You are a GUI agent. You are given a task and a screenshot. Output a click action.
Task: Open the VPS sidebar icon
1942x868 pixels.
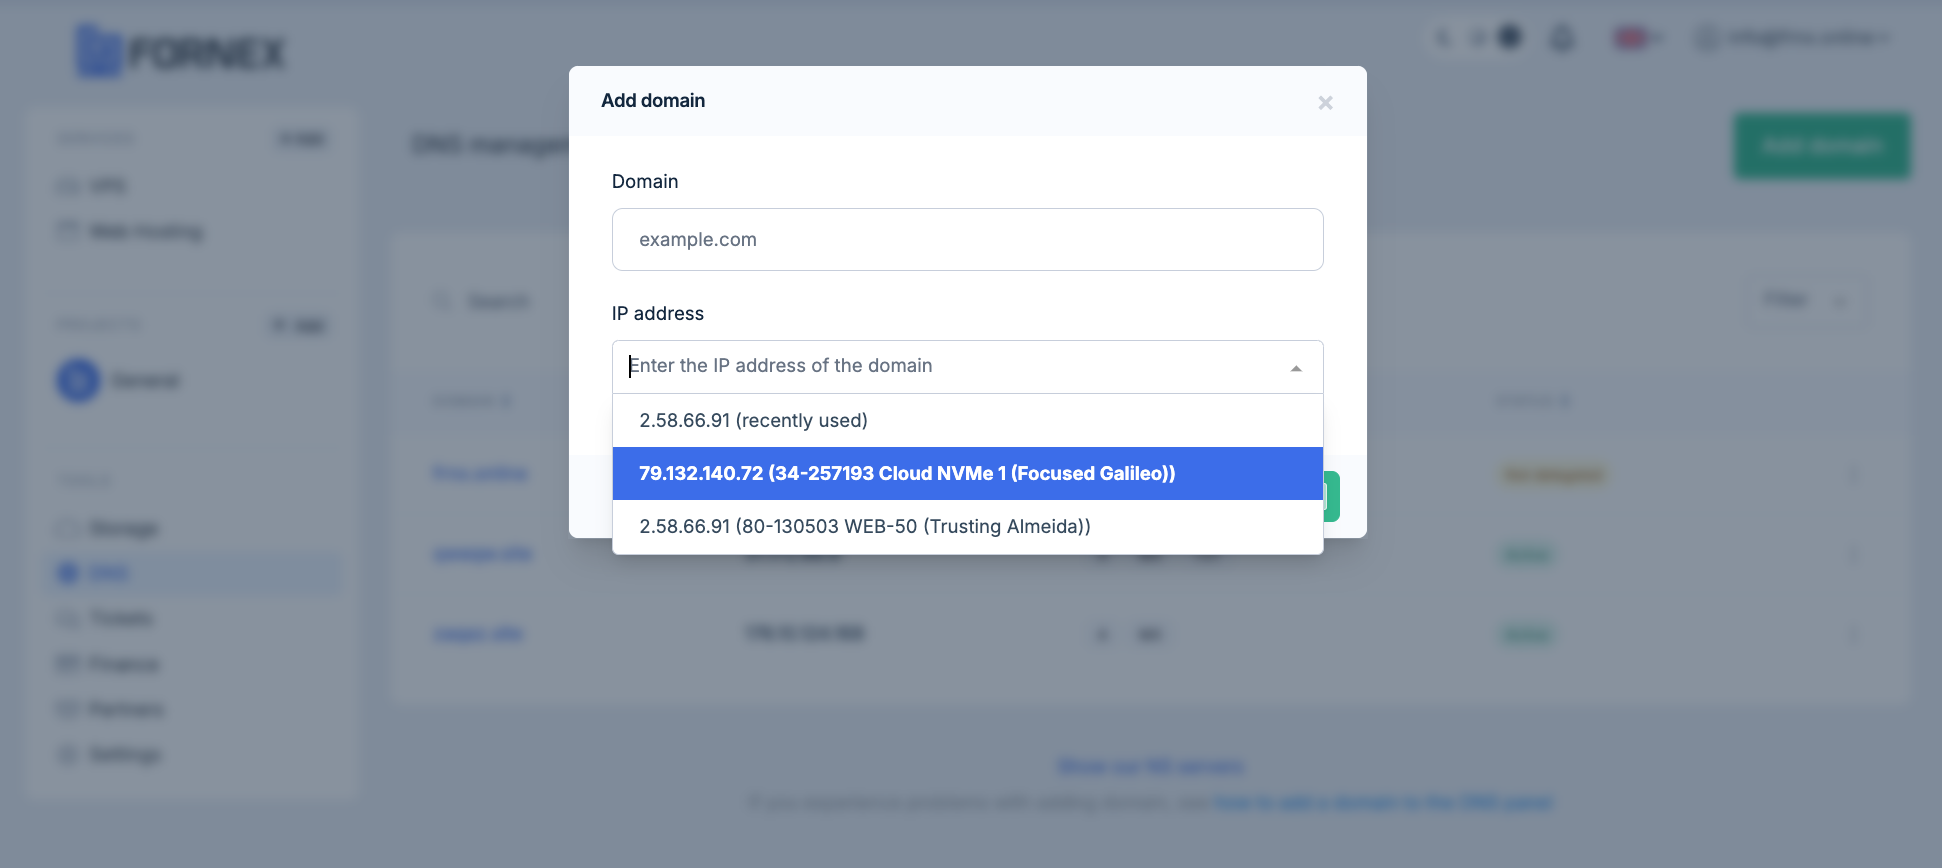tap(68, 186)
